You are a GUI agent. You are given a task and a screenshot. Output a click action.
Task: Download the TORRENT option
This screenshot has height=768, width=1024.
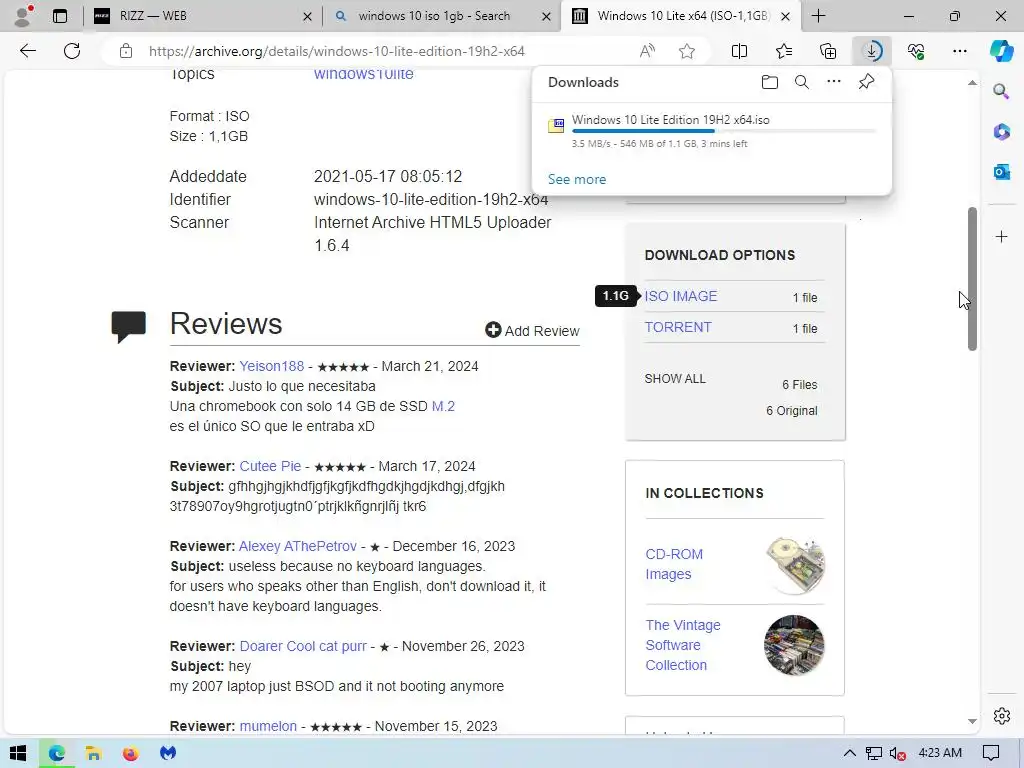click(678, 327)
